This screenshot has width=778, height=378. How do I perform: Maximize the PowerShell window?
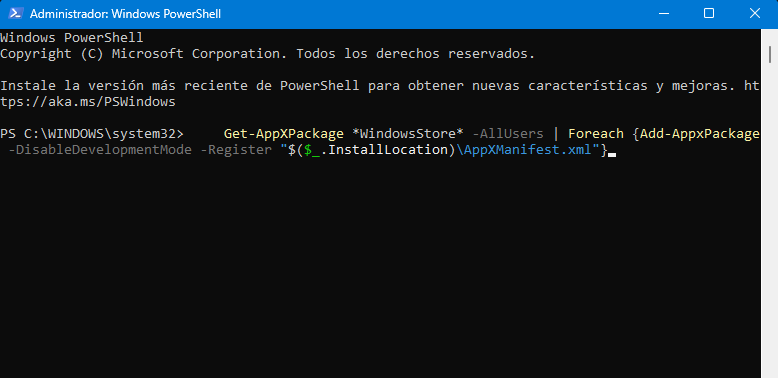click(x=709, y=14)
